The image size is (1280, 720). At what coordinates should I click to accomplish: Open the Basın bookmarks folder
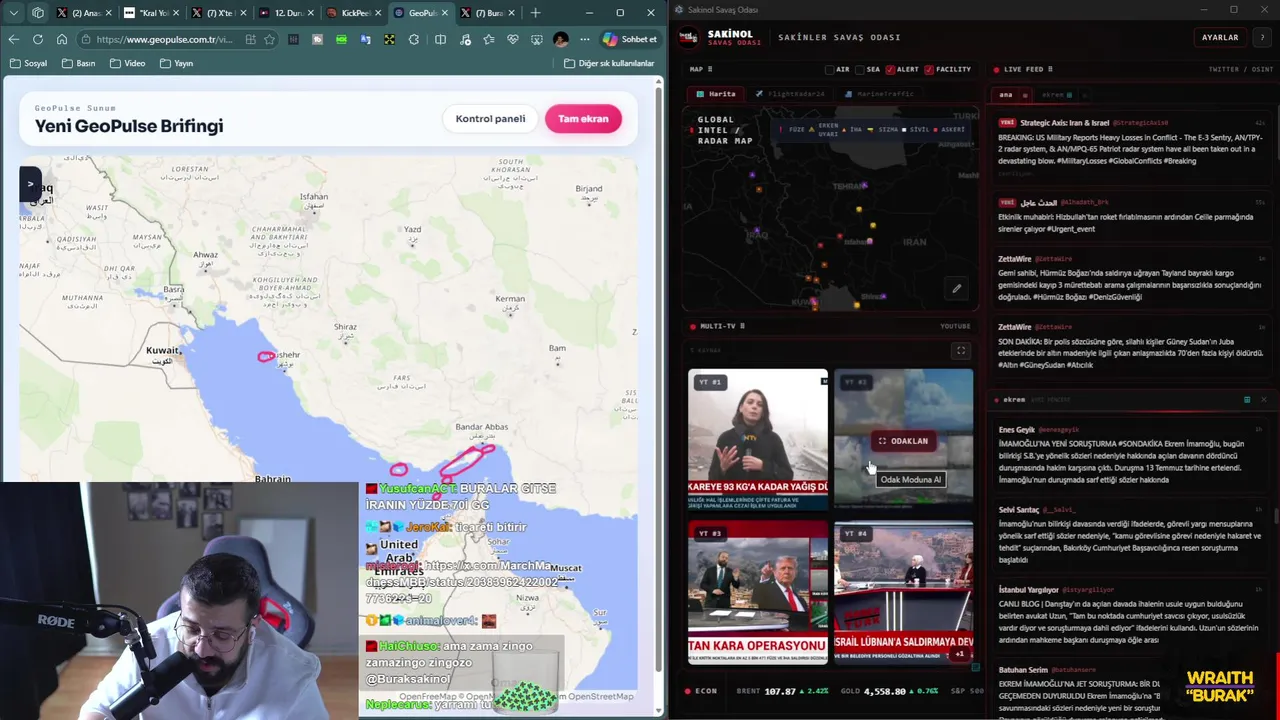79,63
